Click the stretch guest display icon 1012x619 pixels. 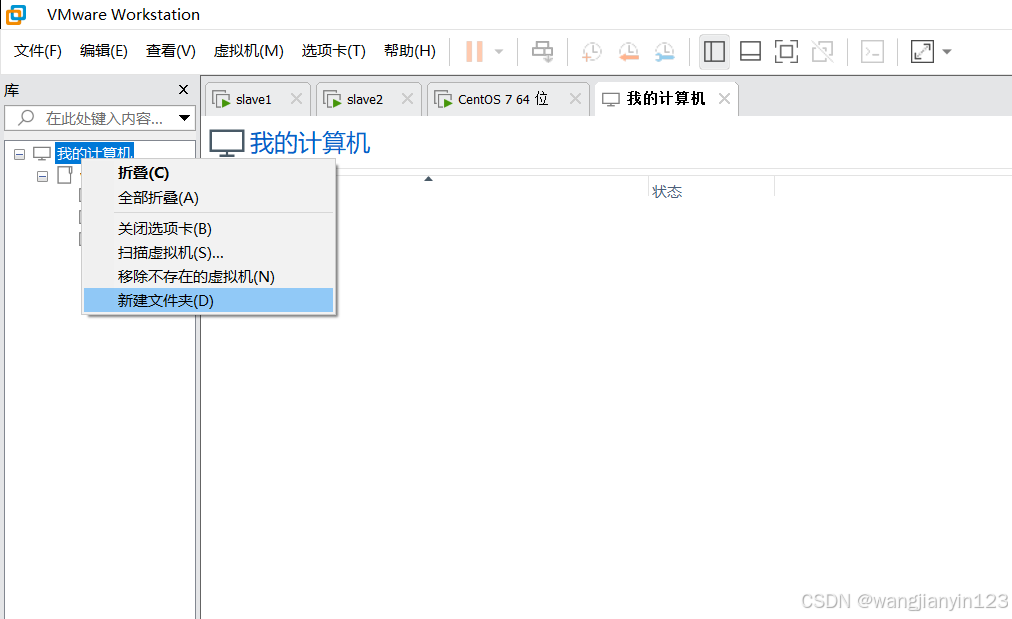point(922,52)
